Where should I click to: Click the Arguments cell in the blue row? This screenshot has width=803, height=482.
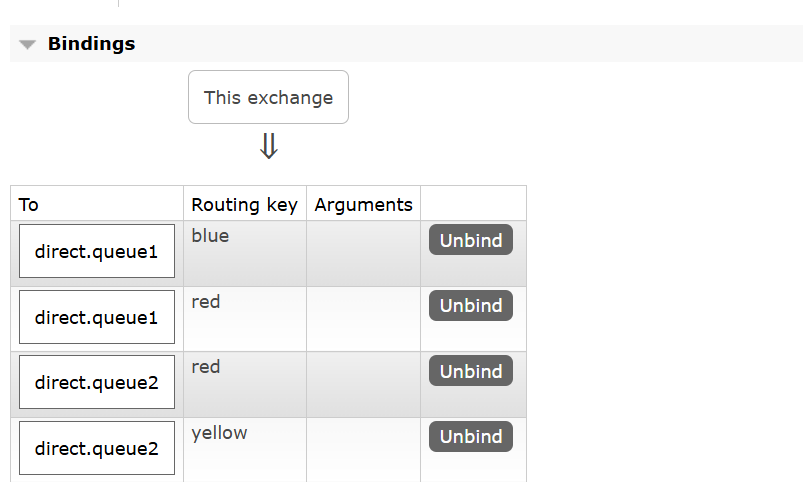click(363, 253)
